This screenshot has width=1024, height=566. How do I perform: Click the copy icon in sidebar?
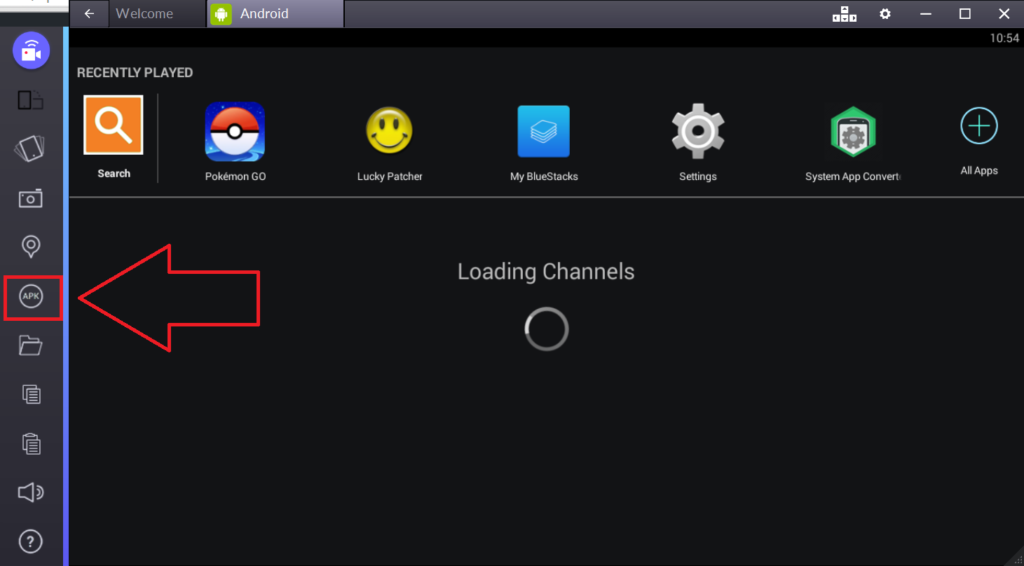pos(31,394)
